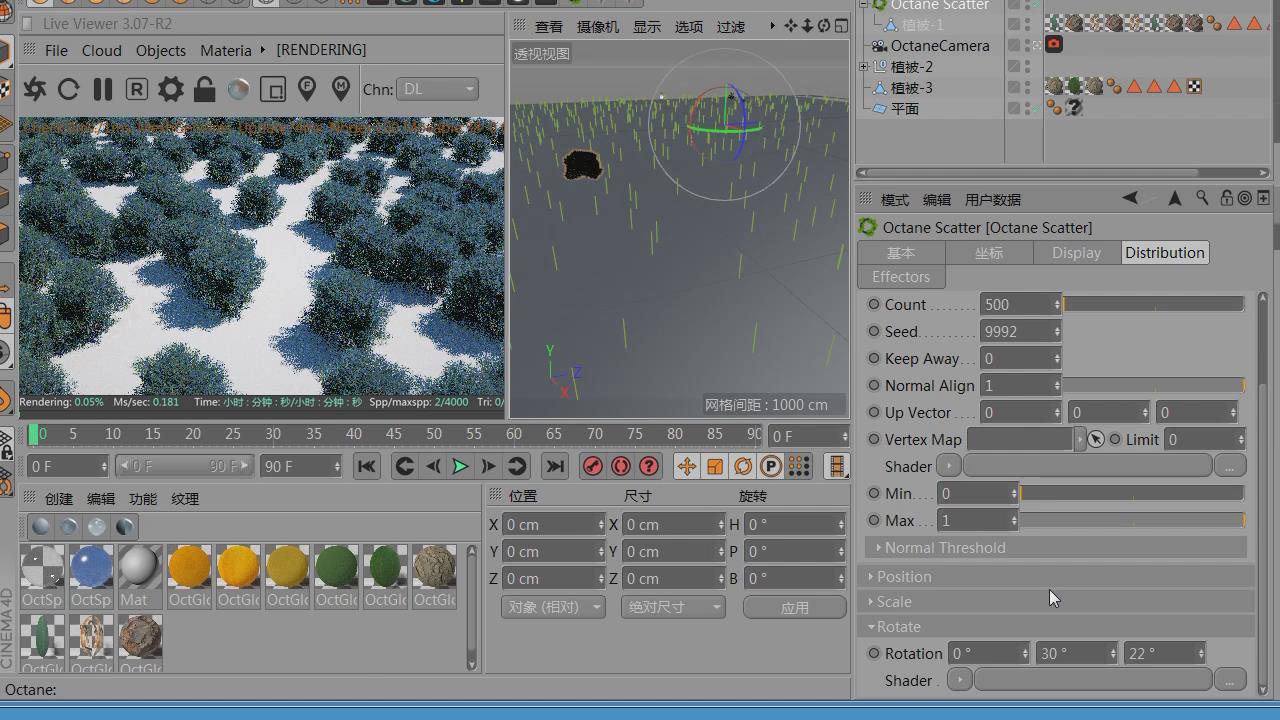
Task: Step to the previous frame
Action: (x=433, y=466)
